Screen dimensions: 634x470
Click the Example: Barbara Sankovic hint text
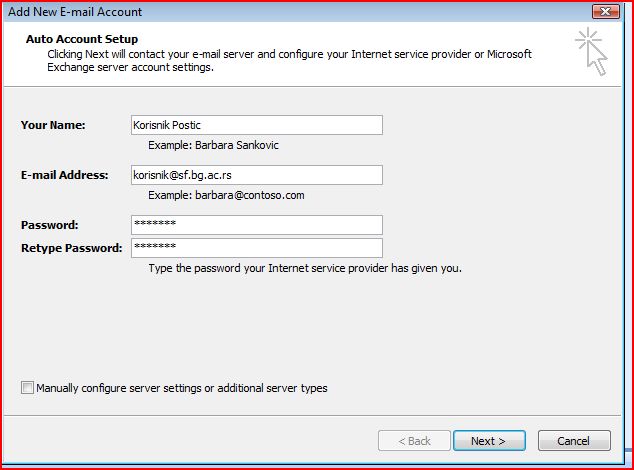click(213, 145)
